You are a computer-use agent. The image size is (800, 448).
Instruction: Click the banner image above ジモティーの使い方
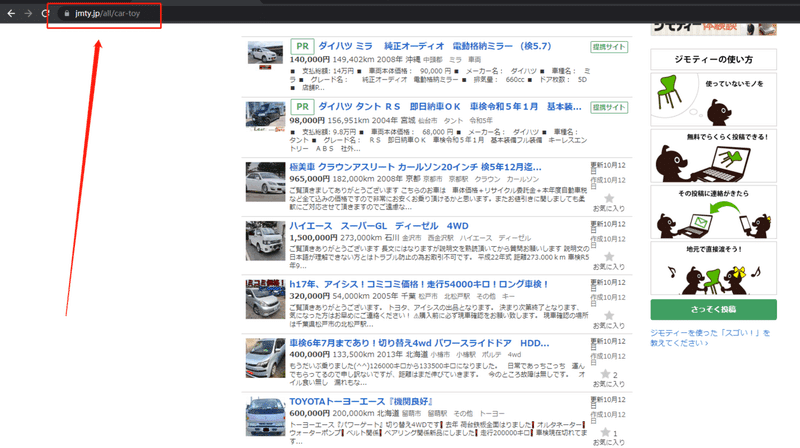(x=713, y=29)
